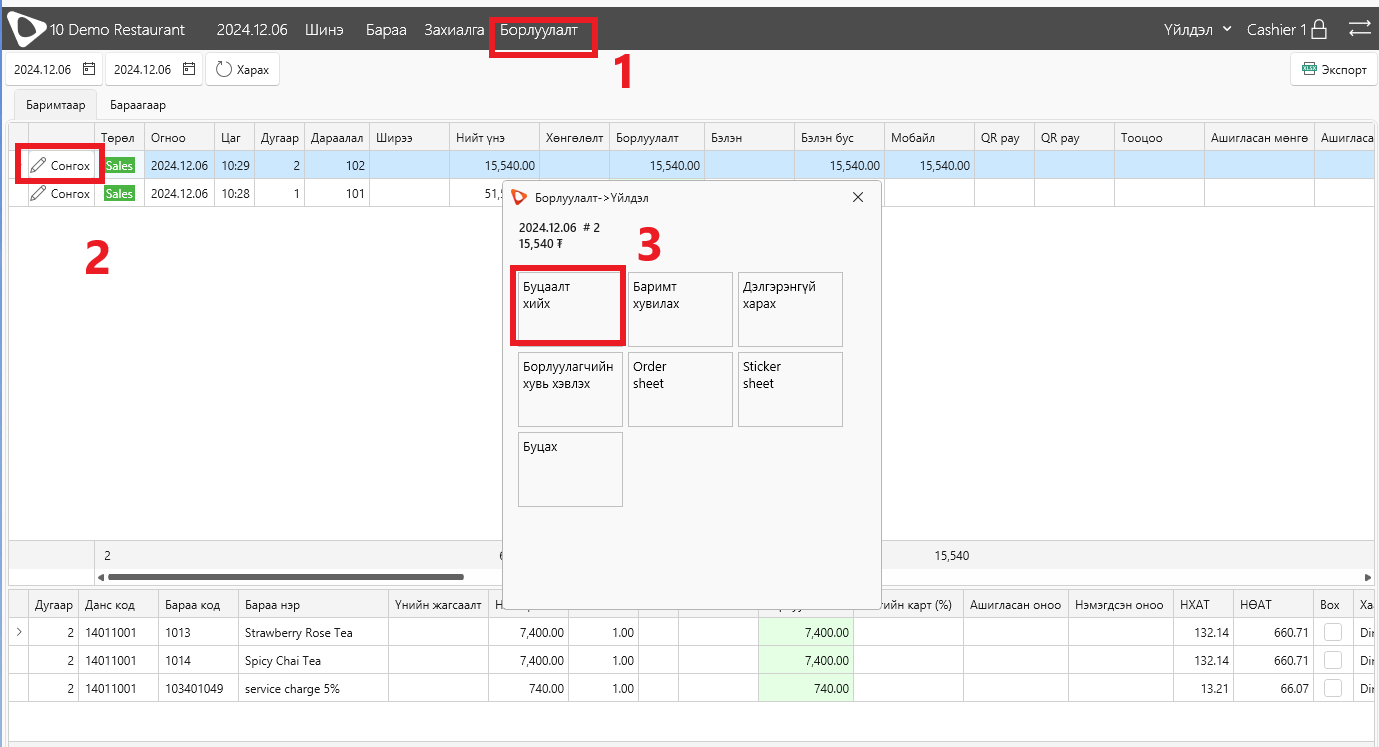Click the Sales badge in the 10:28 row
This screenshot has width=1379, height=747.
tap(119, 193)
